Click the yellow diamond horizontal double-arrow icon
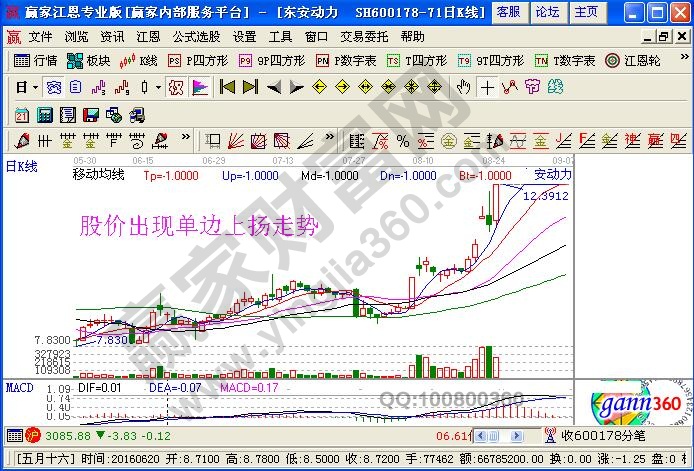 pyautogui.click(x=365, y=87)
